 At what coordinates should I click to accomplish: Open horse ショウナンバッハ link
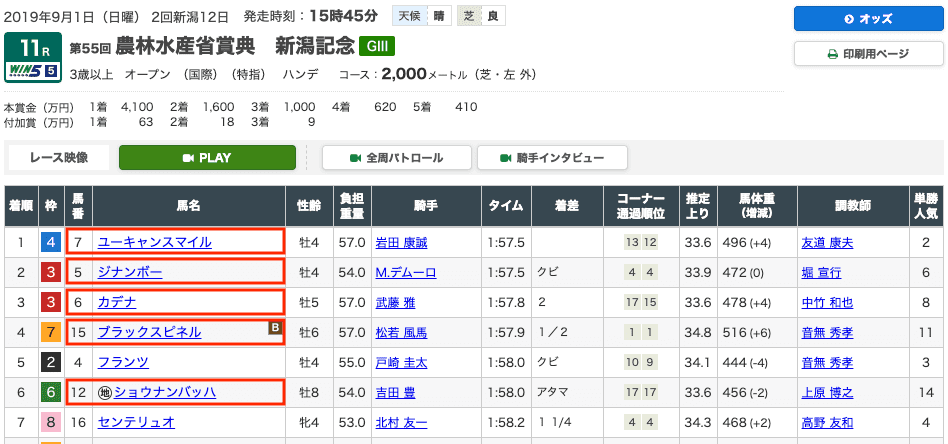coord(164,393)
